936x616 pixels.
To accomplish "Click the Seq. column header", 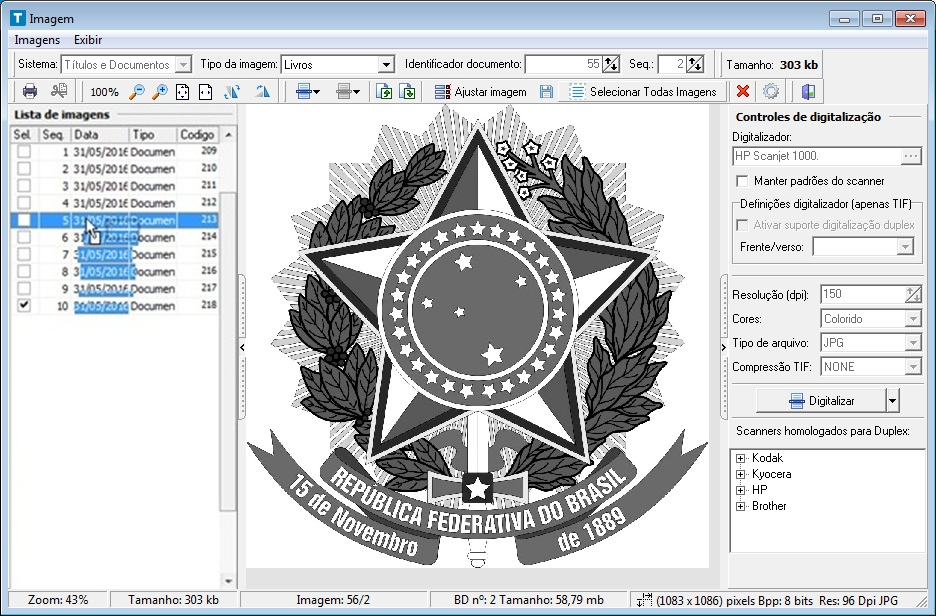I will point(55,135).
